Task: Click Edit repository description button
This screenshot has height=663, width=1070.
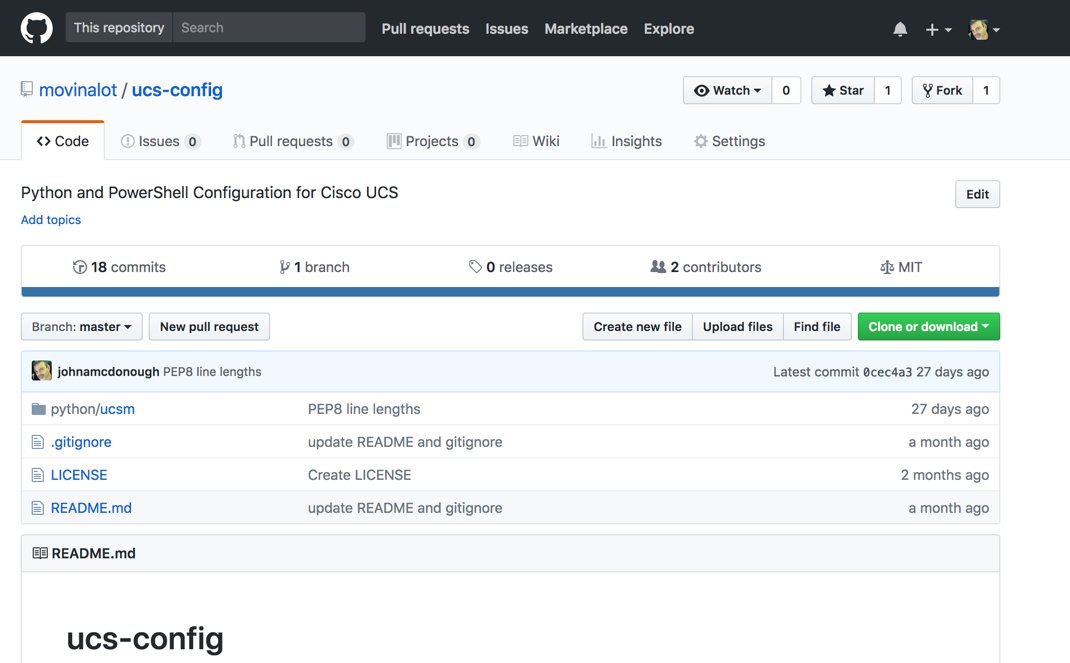Action: pyautogui.click(x=977, y=194)
